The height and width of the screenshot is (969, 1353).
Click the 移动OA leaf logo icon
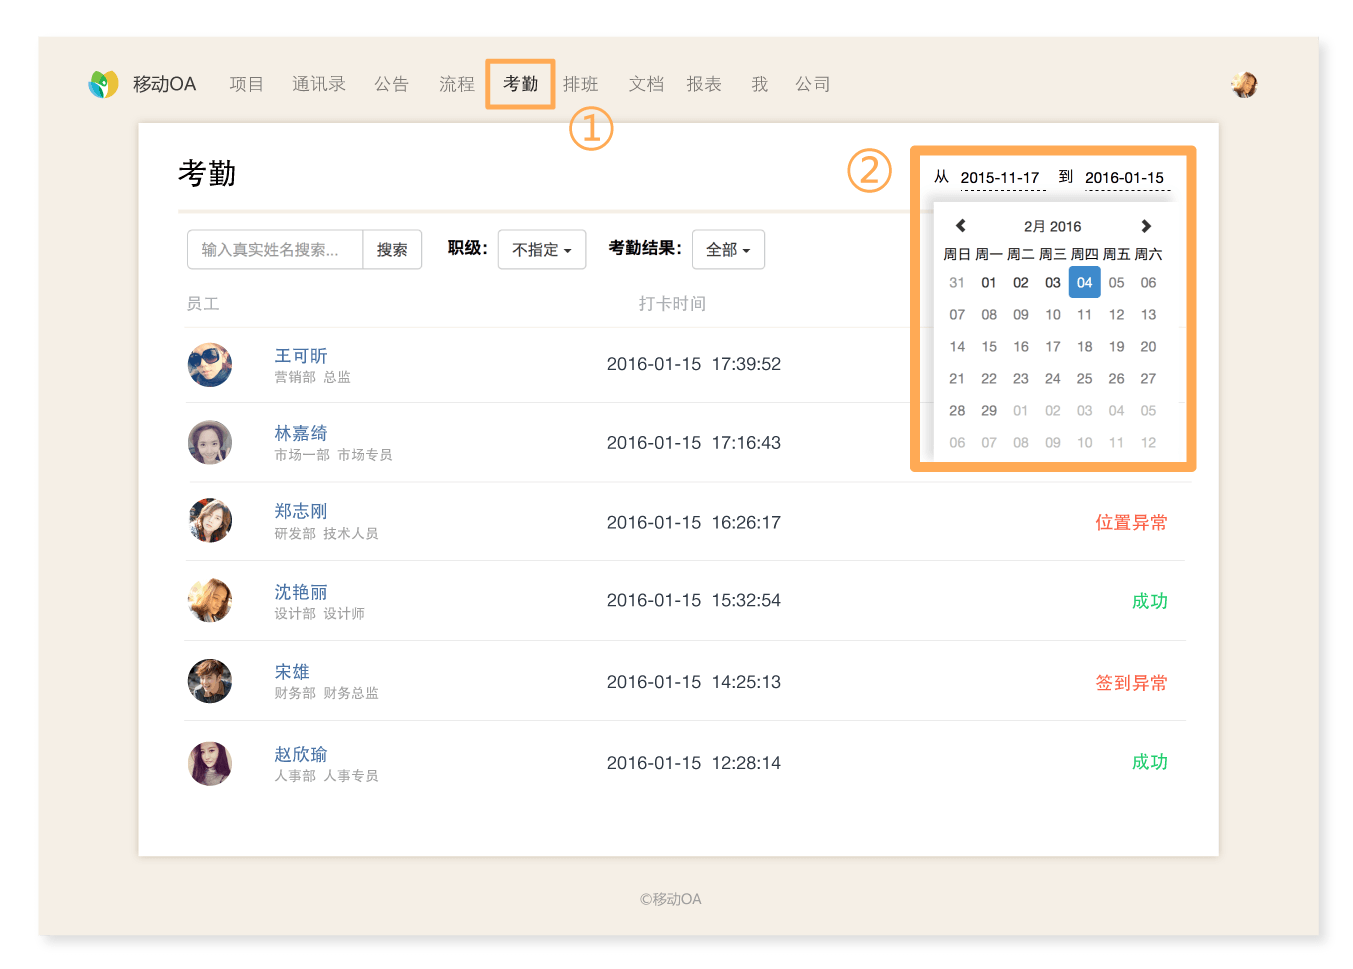(103, 84)
